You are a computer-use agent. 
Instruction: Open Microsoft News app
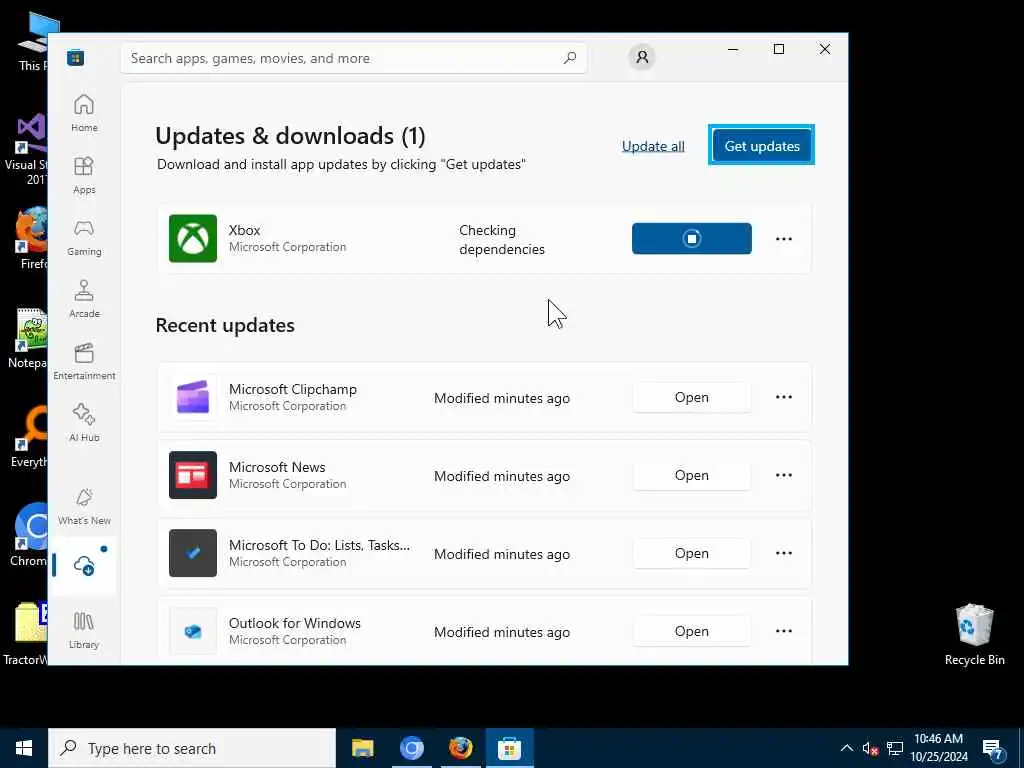click(x=692, y=475)
